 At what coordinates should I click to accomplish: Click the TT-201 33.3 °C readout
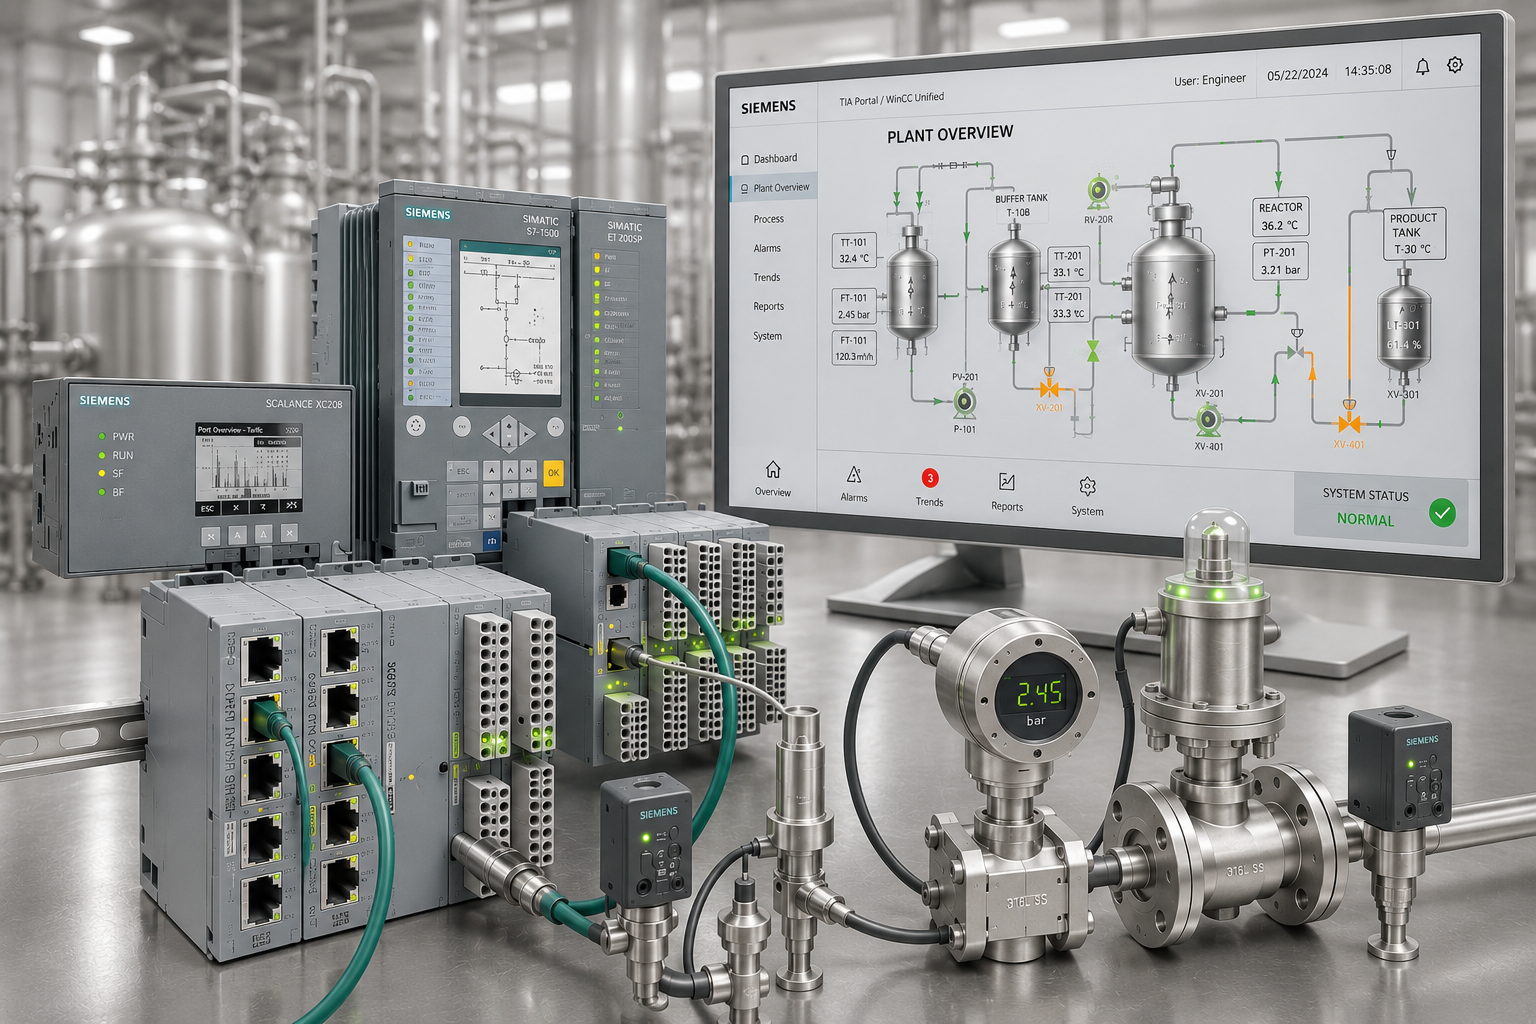coord(1068,305)
